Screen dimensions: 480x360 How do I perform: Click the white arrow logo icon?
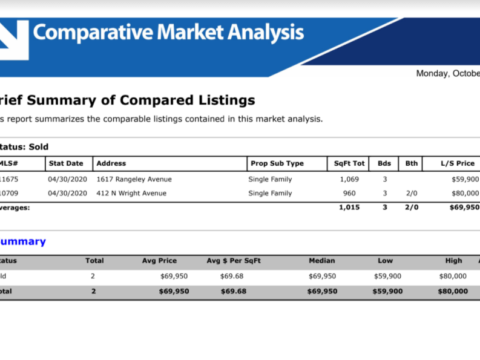pos(14,40)
